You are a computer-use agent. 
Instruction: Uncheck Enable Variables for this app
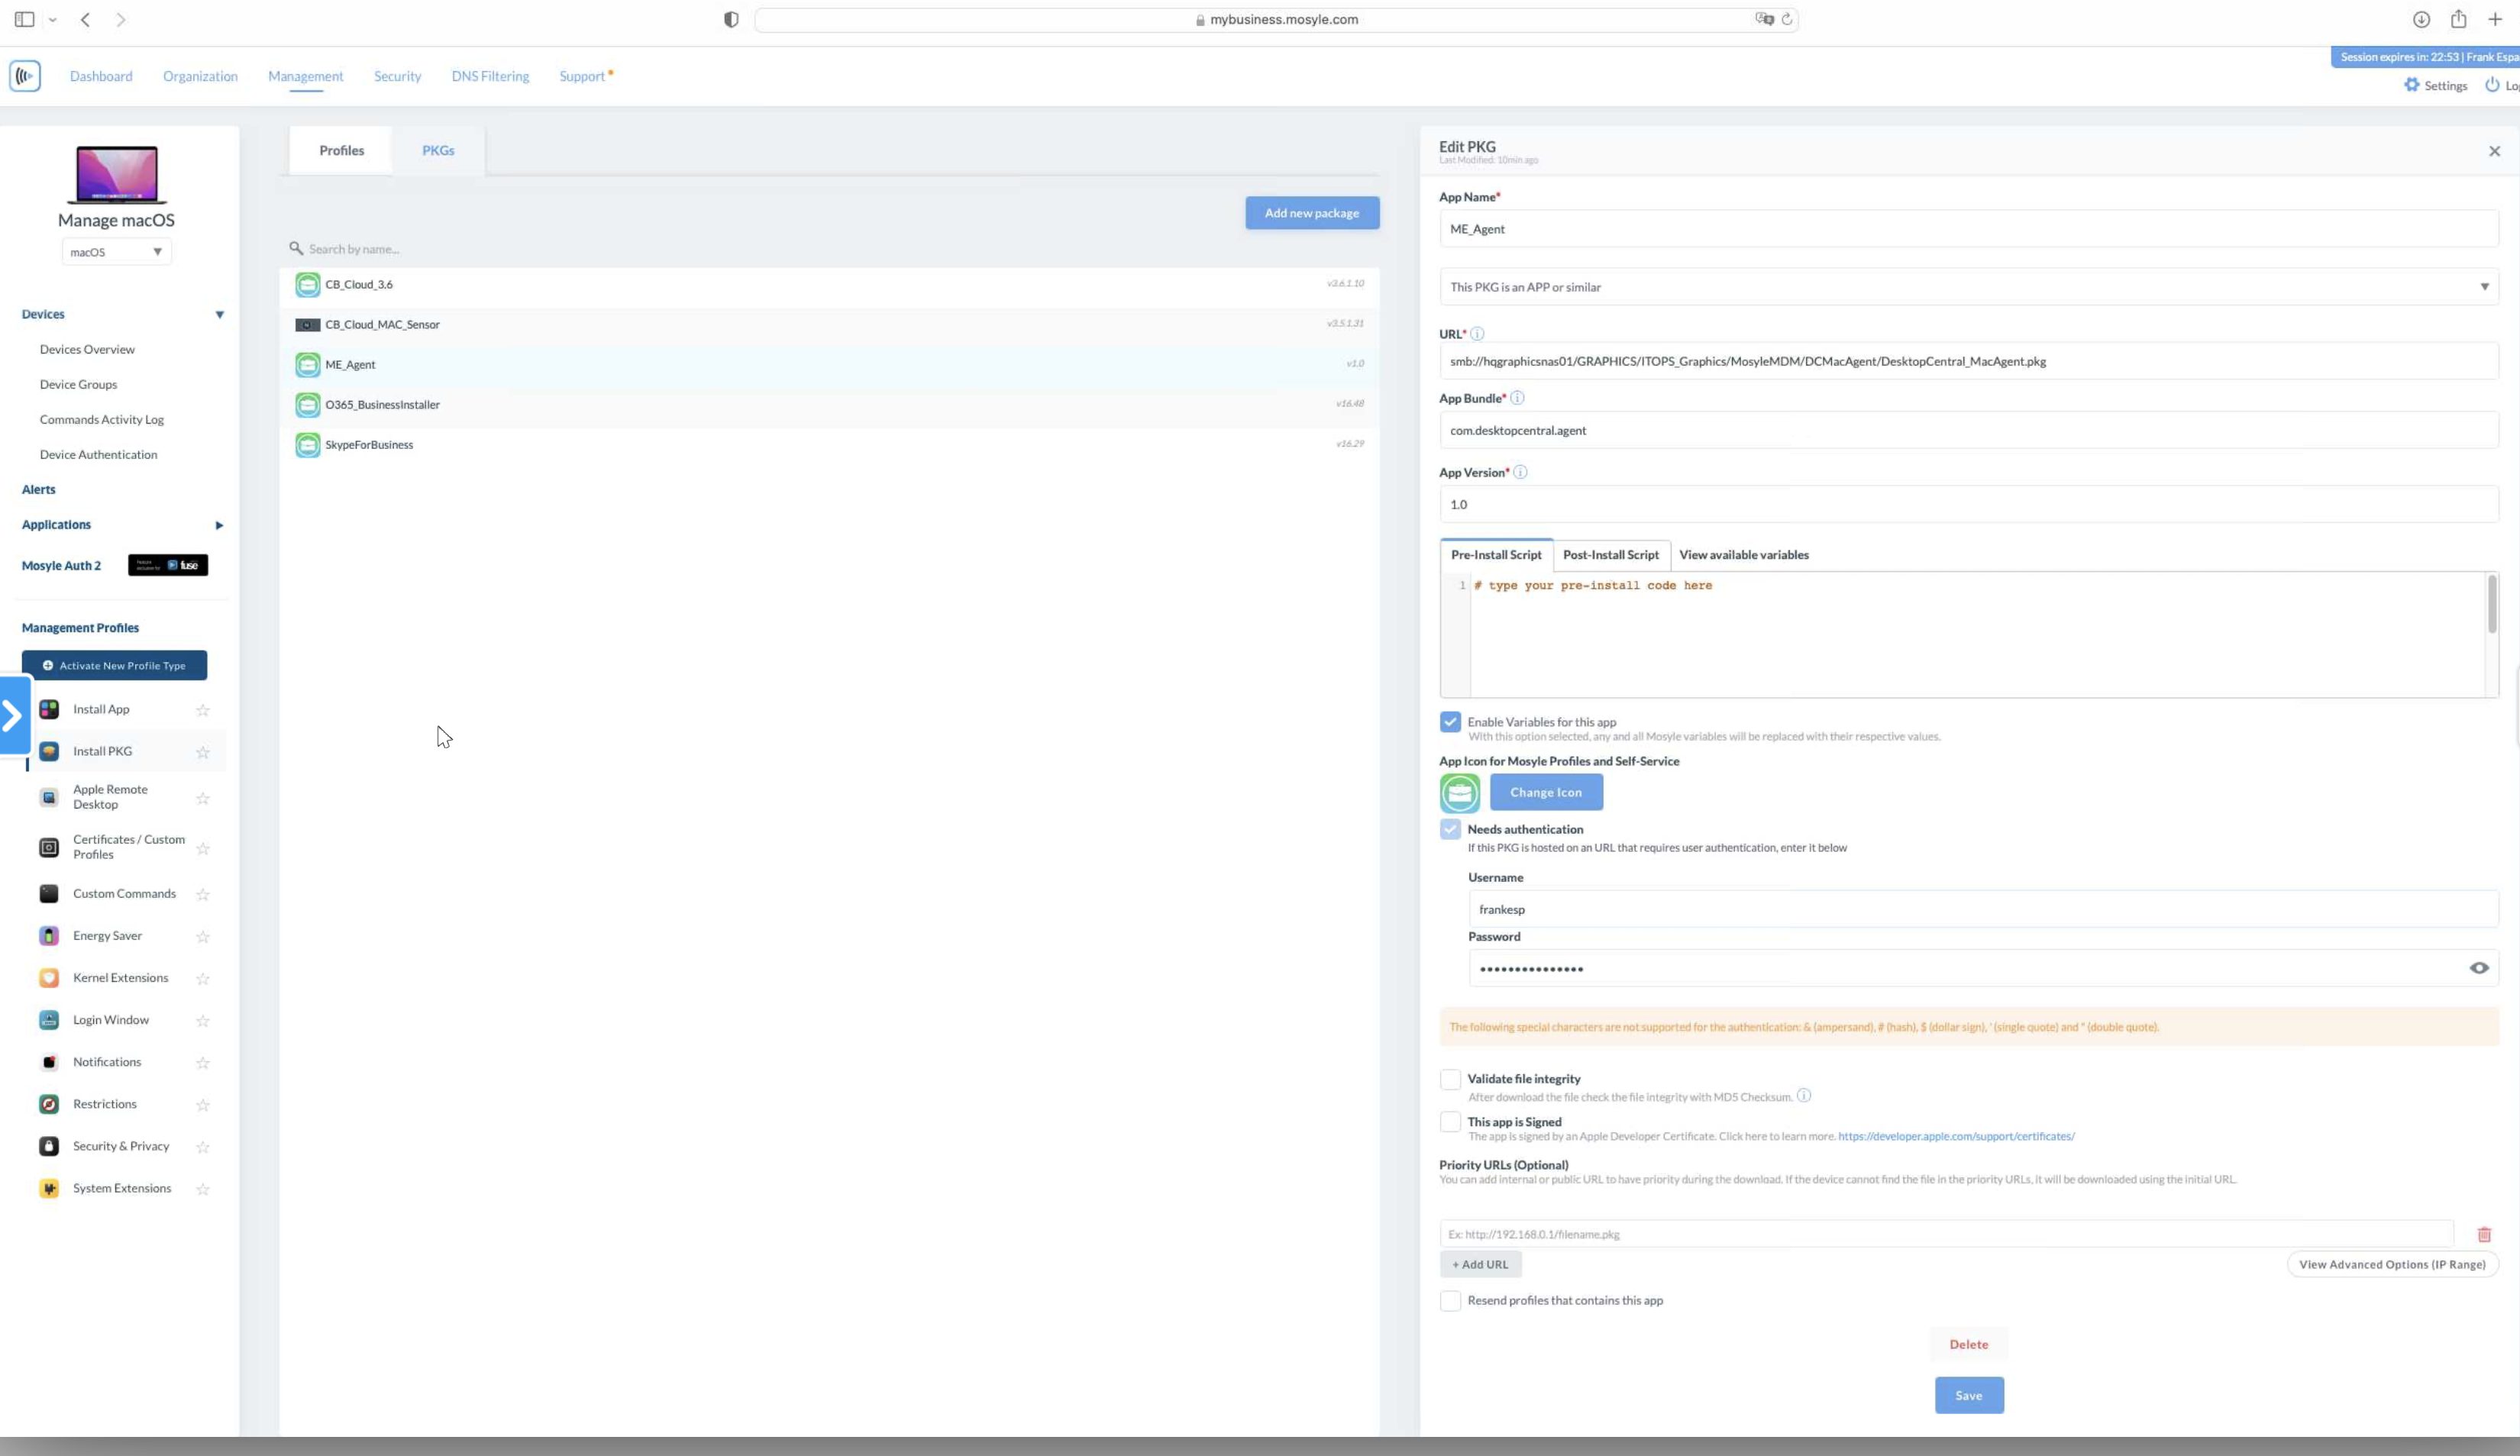(1450, 722)
